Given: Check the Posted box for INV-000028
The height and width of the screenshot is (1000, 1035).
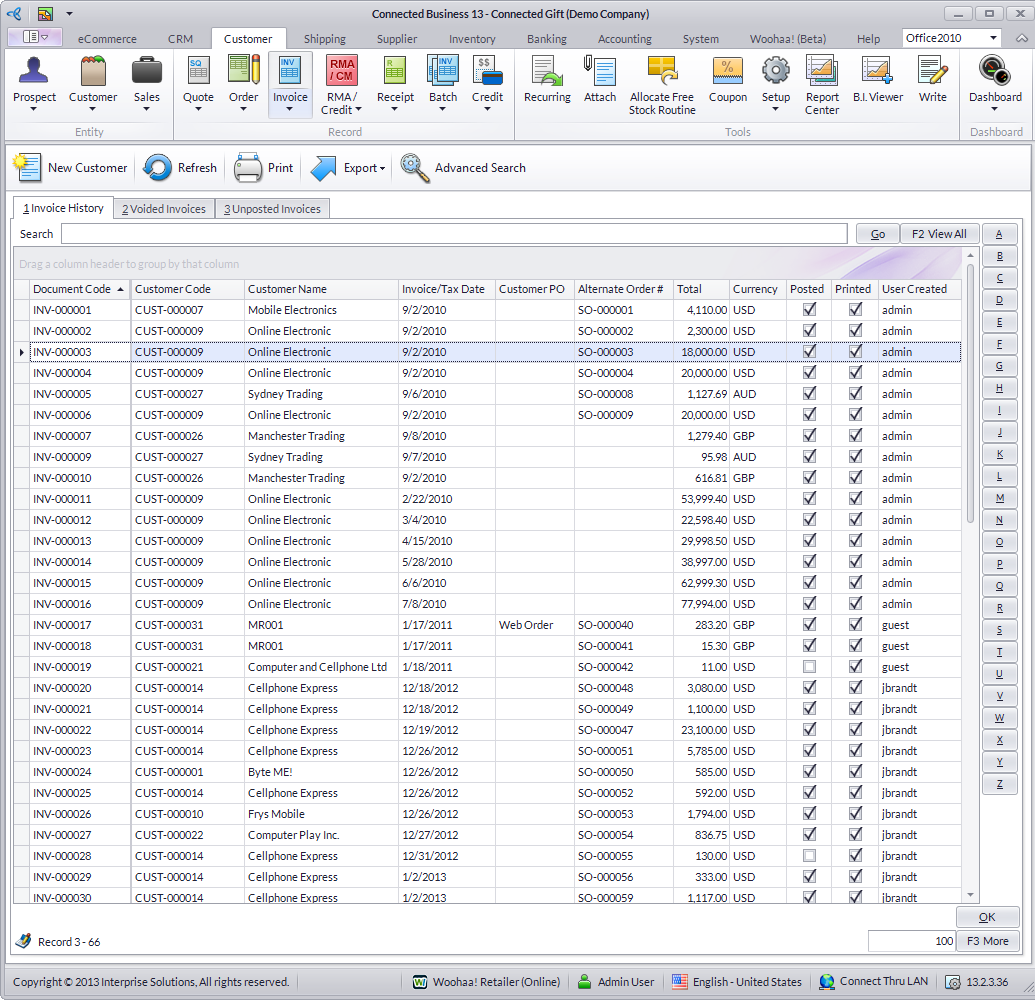Looking at the screenshot, I should click(x=809, y=856).
